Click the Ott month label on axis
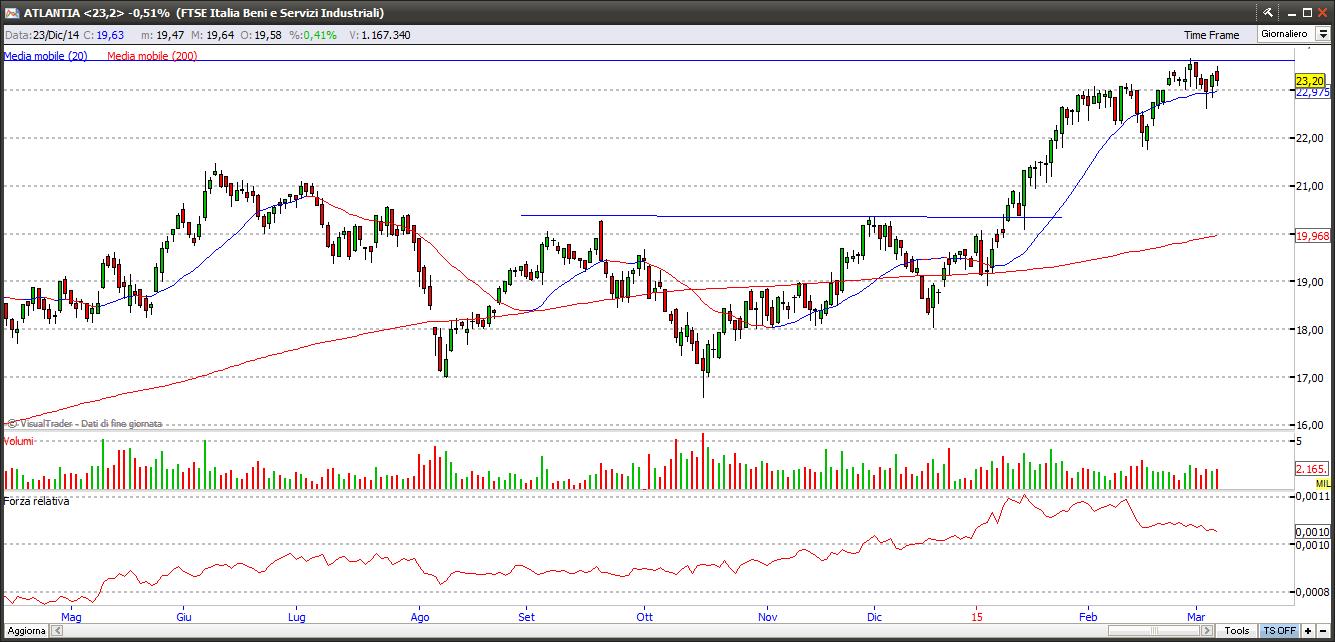This screenshot has height=642, width=1335. point(644,617)
